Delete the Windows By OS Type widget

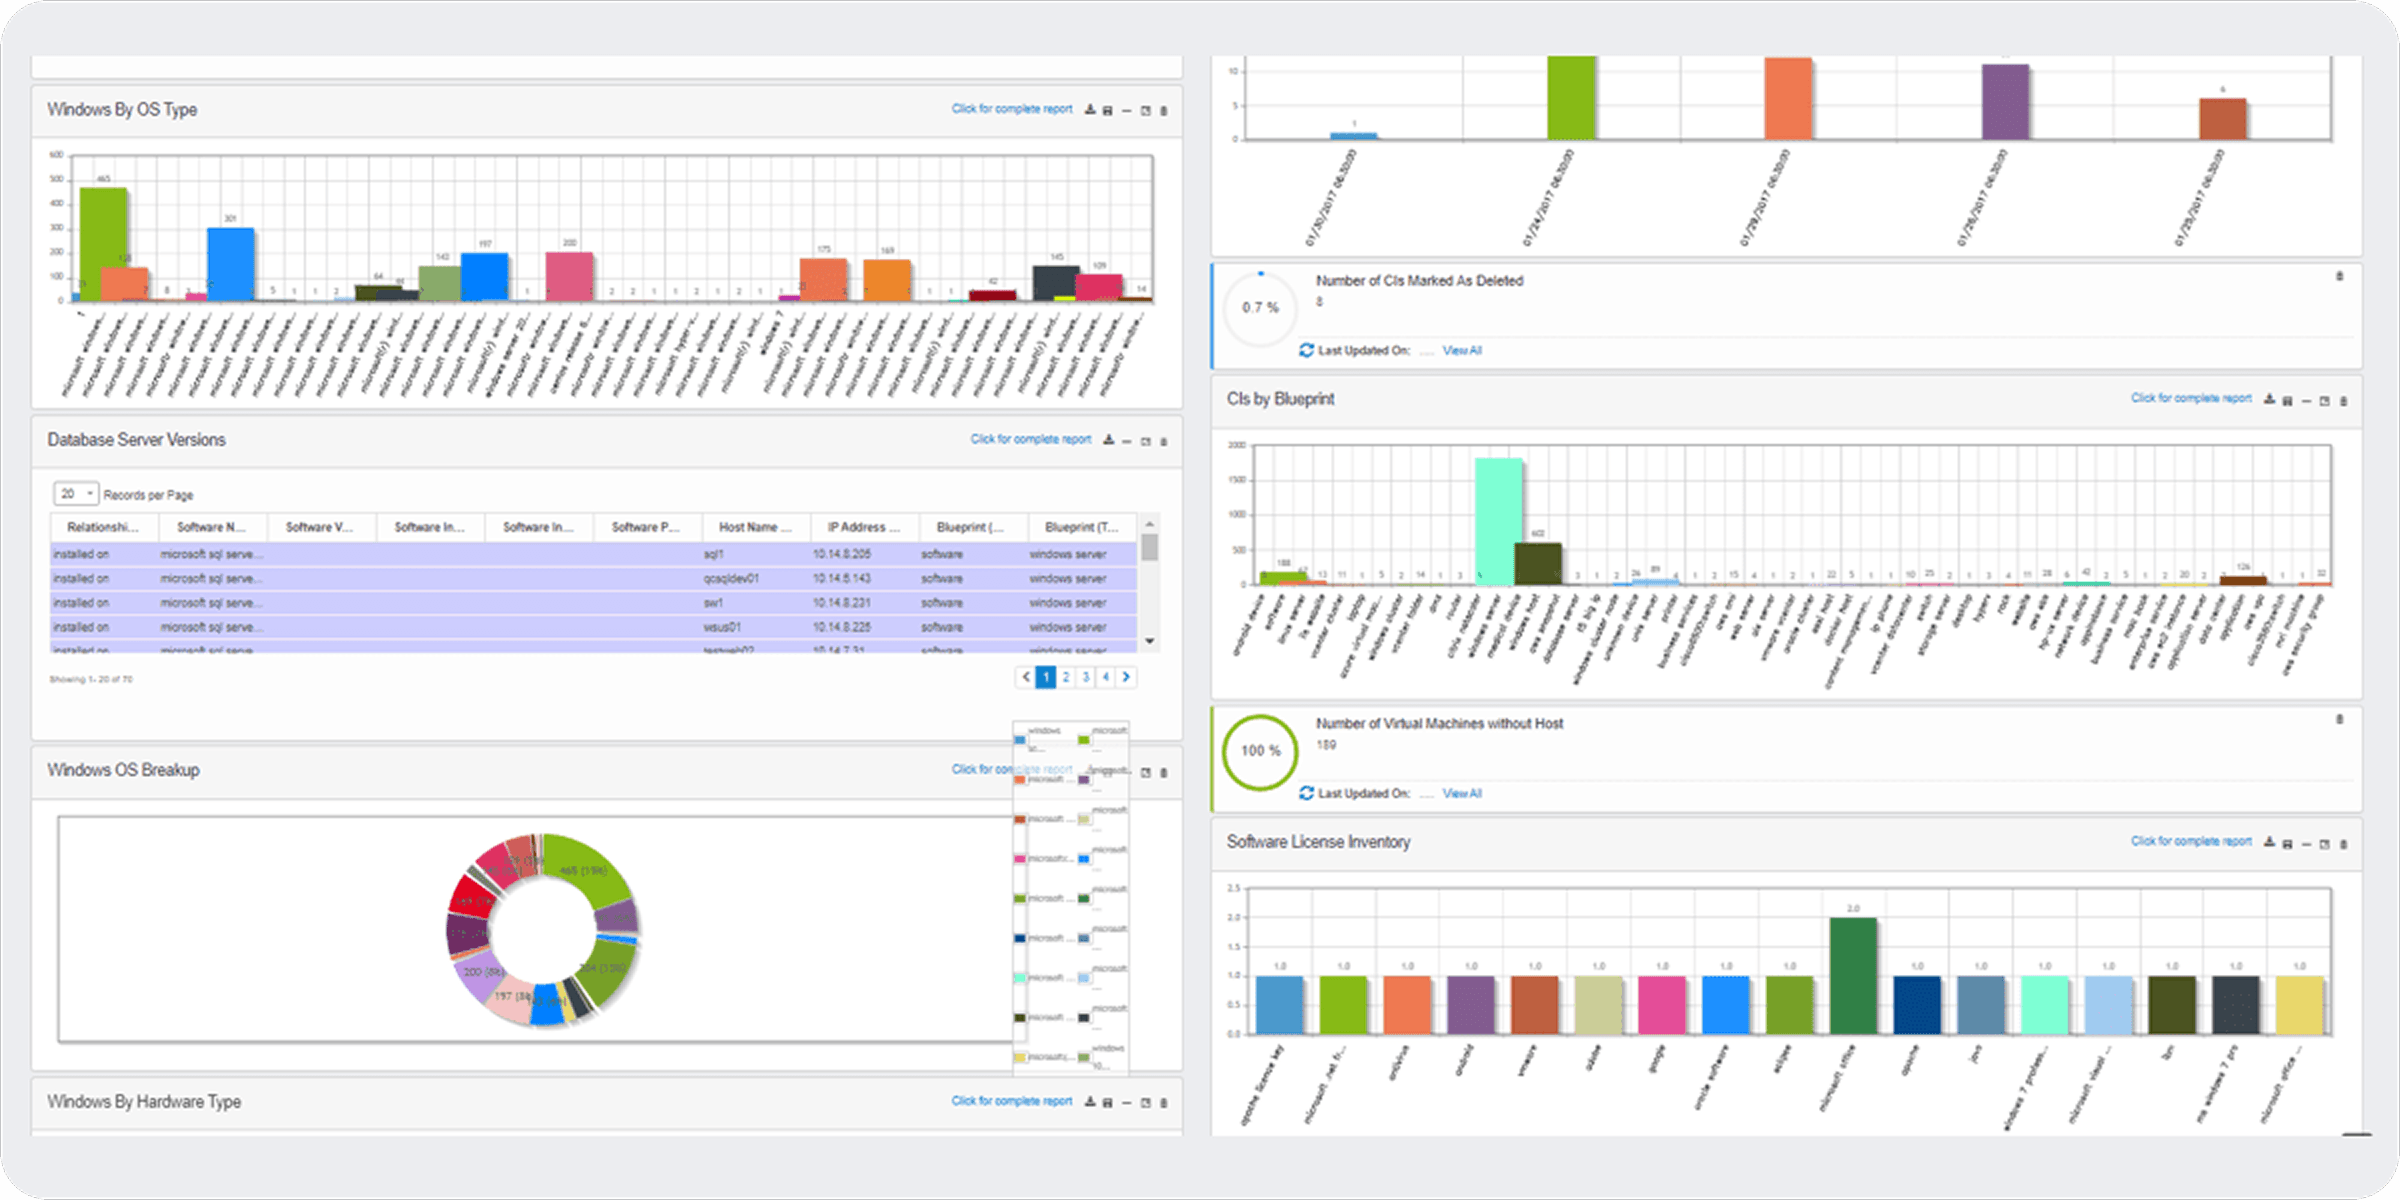tap(1164, 110)
